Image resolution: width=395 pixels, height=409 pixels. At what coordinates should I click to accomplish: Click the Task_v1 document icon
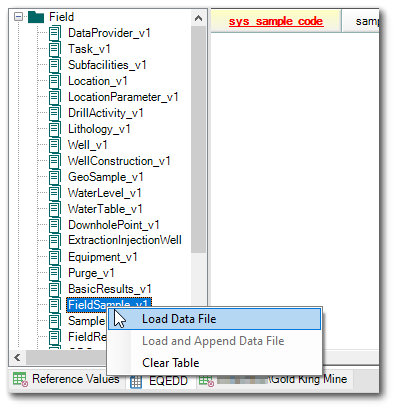click(55, 49)
